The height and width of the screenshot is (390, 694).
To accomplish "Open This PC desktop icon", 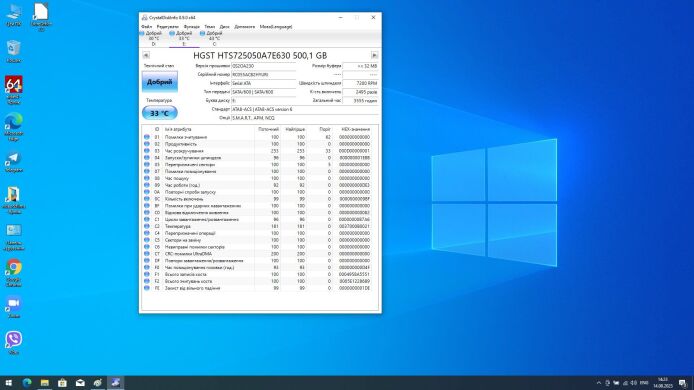I will click(x=14, y=15).
